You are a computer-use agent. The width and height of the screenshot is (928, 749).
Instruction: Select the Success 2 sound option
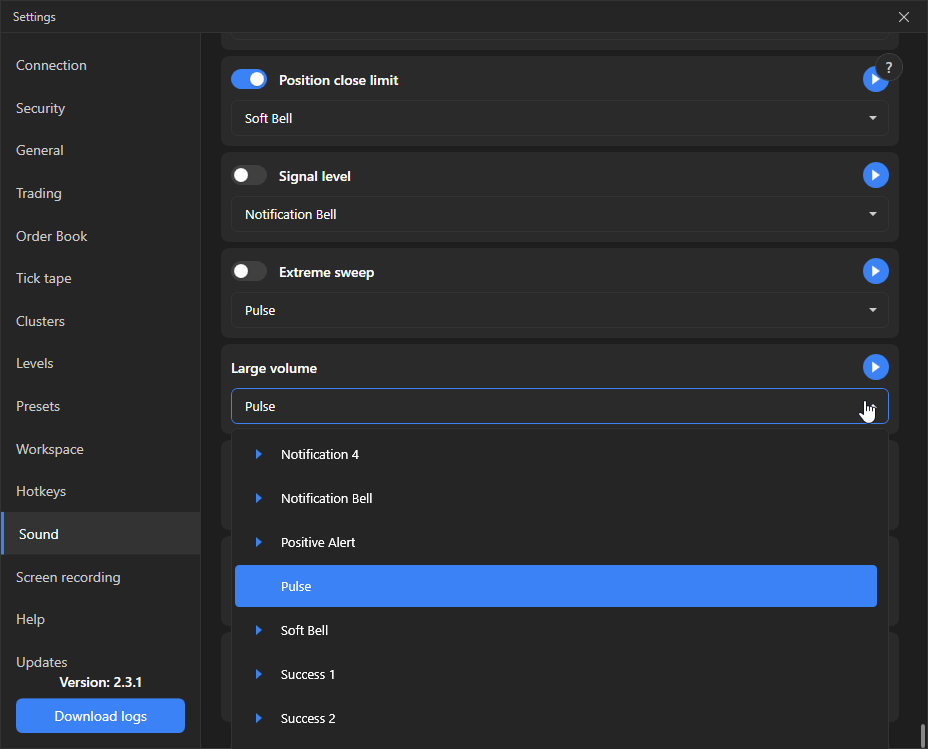point(556,718)
